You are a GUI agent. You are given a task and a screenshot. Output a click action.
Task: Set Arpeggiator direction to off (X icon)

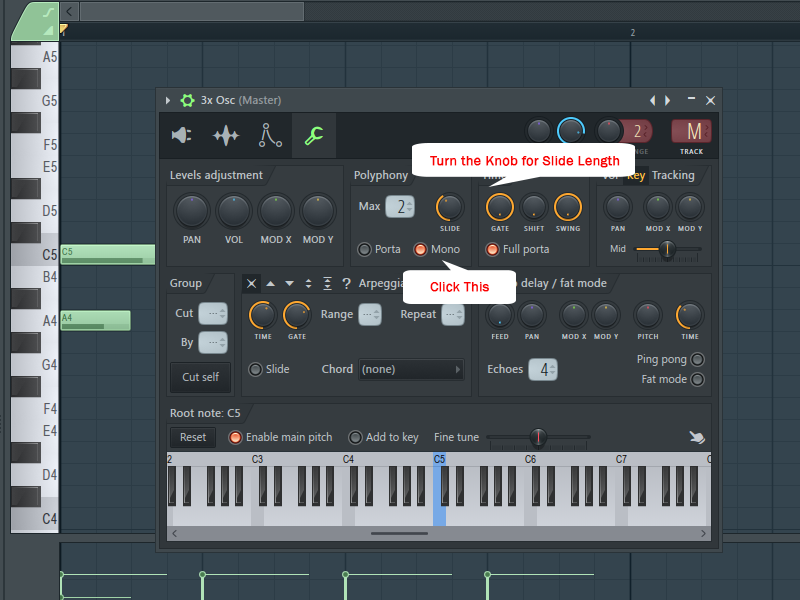click(252, 283)
